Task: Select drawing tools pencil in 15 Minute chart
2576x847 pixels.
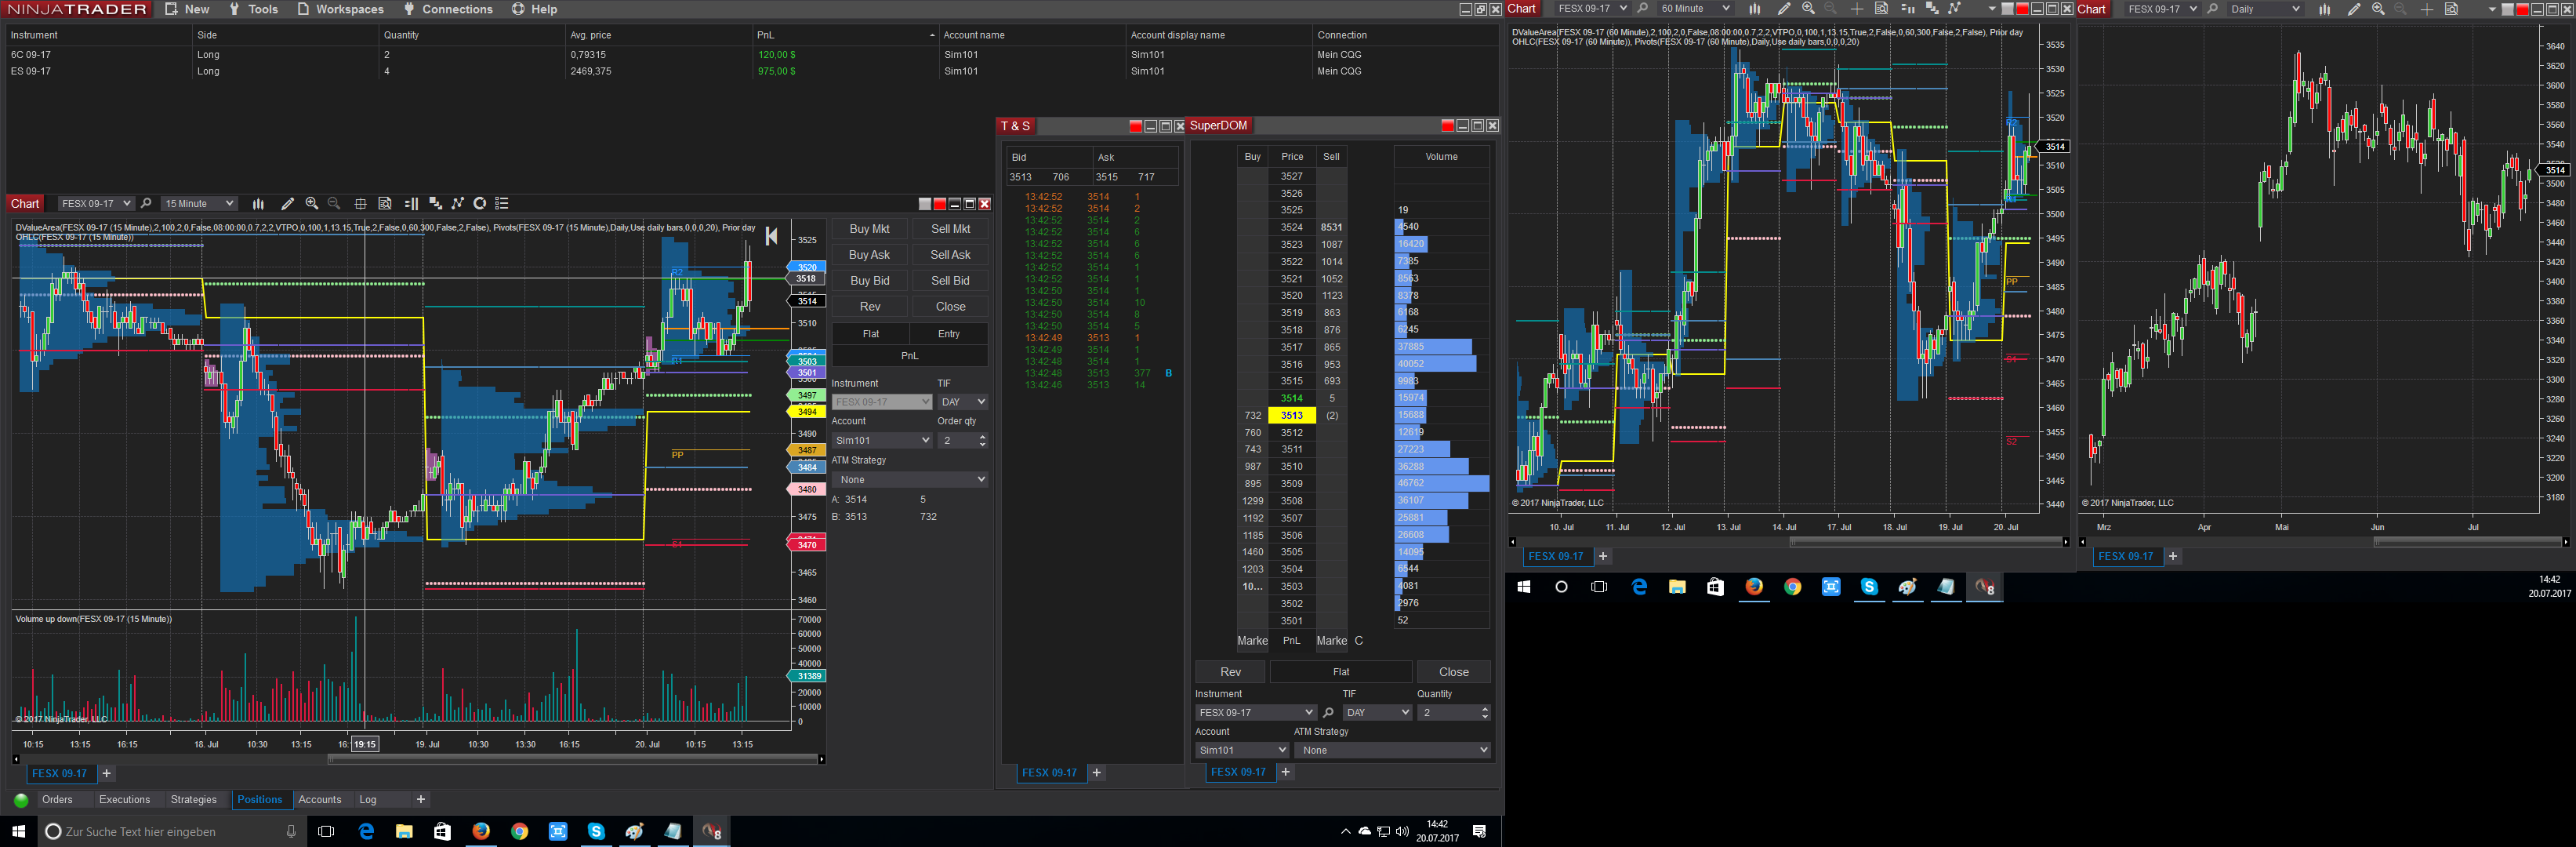Action: 288,204
